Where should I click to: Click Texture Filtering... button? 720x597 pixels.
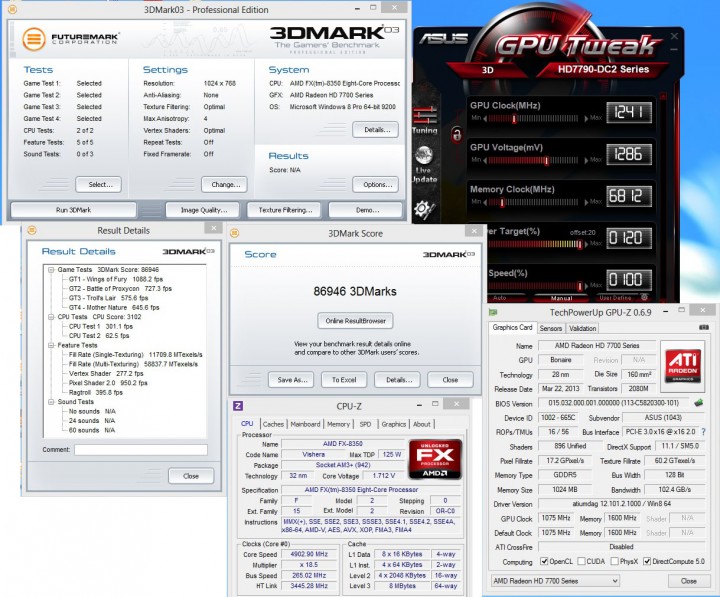point(285,210)
